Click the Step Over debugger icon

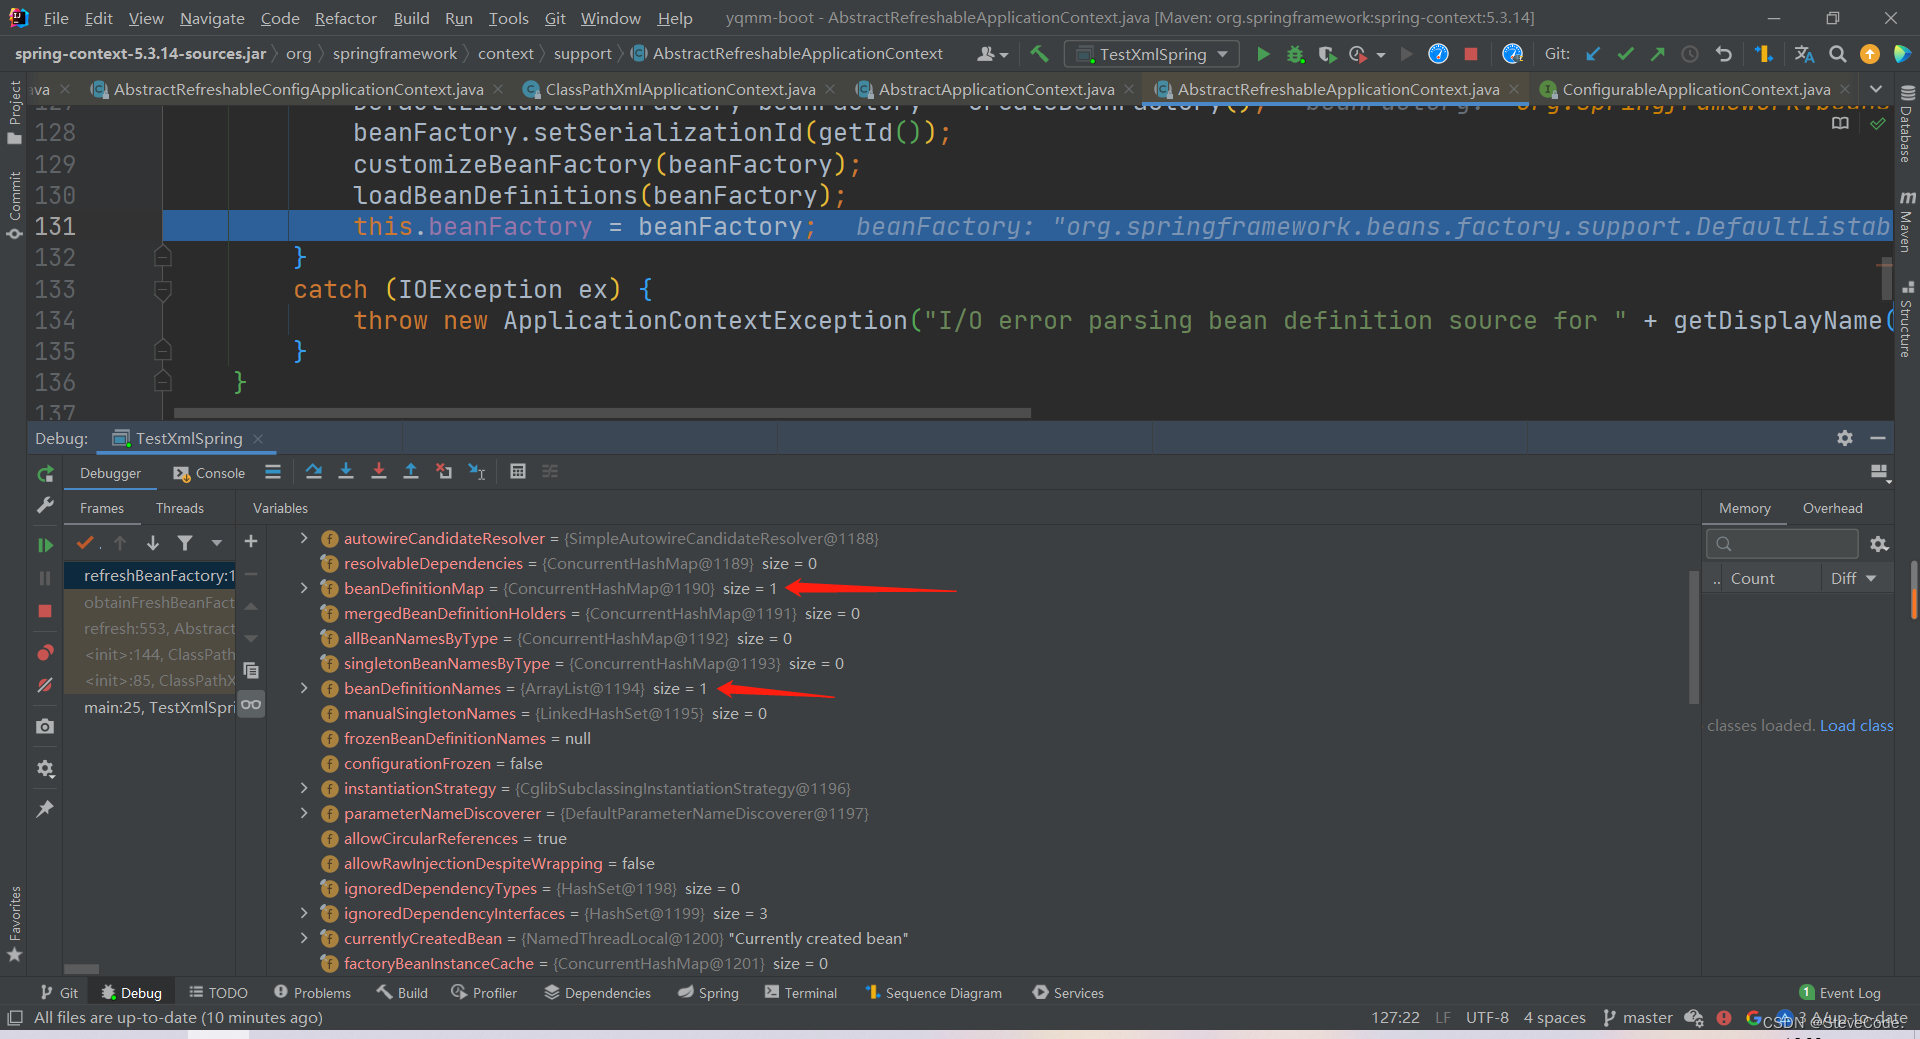click(x=314, y=472)
